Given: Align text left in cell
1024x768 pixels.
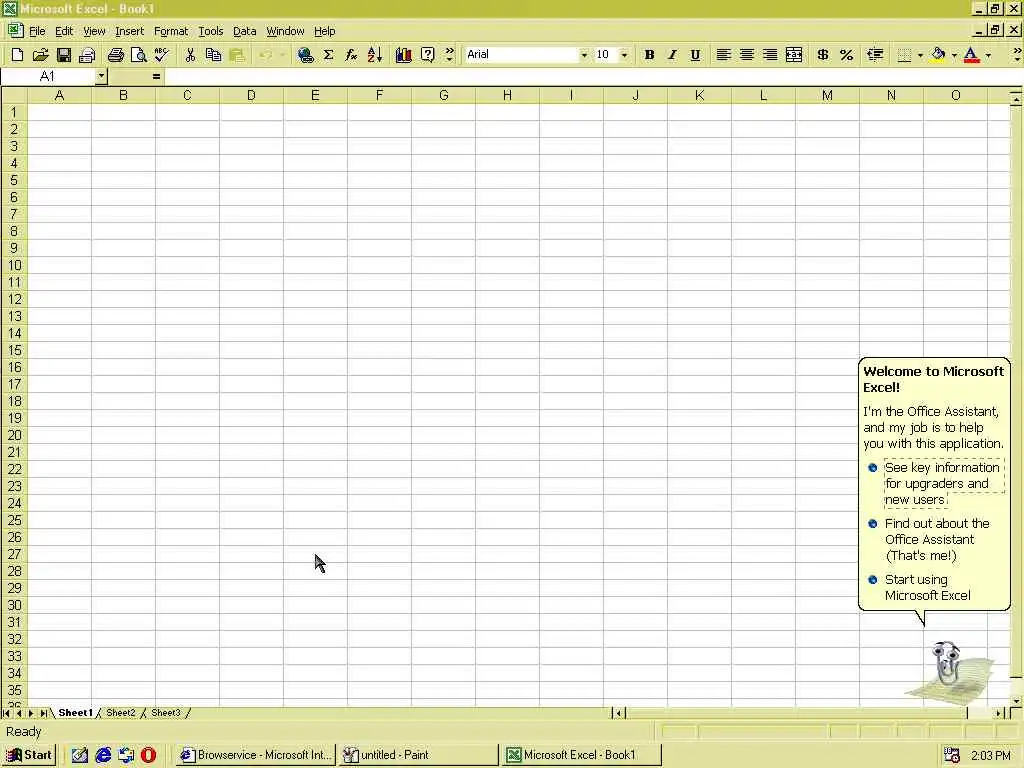Looking at the screenshot, I should coord(723,55).
